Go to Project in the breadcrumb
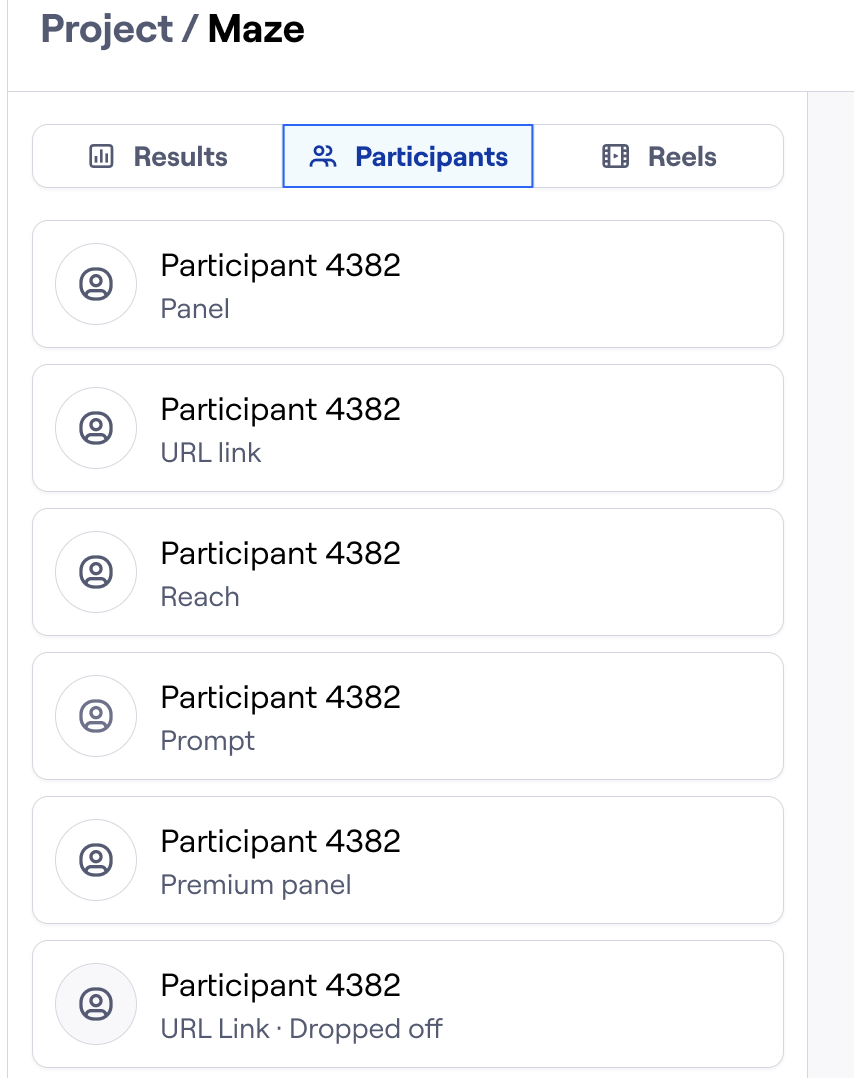 pyautogui.click(x=107, y=29)
